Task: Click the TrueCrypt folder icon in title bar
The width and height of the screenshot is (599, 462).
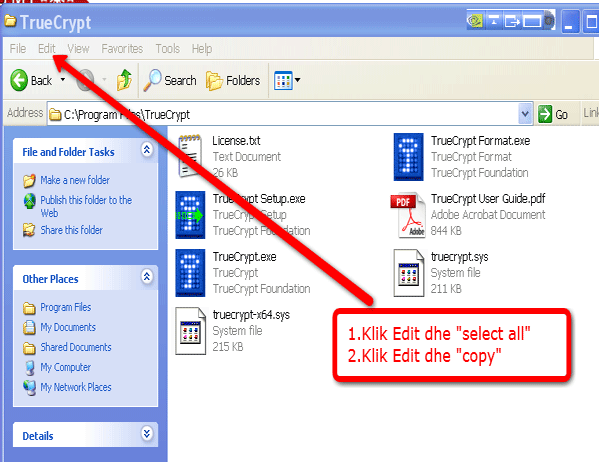Action: (x=10, y=21)
